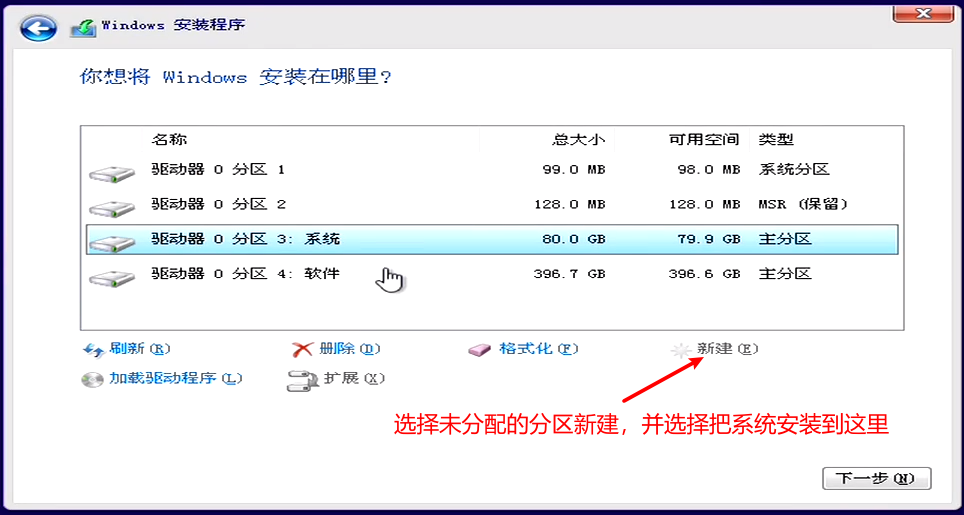Click free space 396.6 GB cell

(x=704, y=274)
